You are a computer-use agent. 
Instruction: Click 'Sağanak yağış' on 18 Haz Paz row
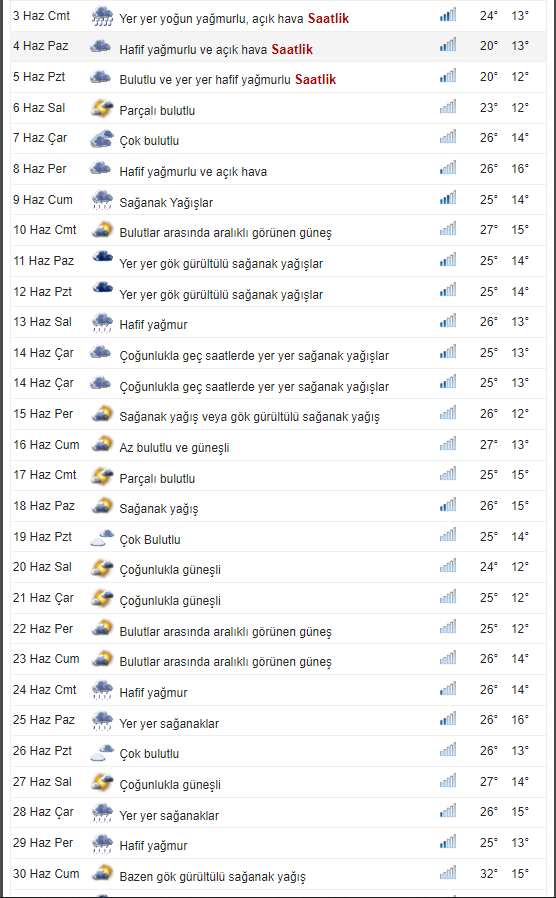159,509
